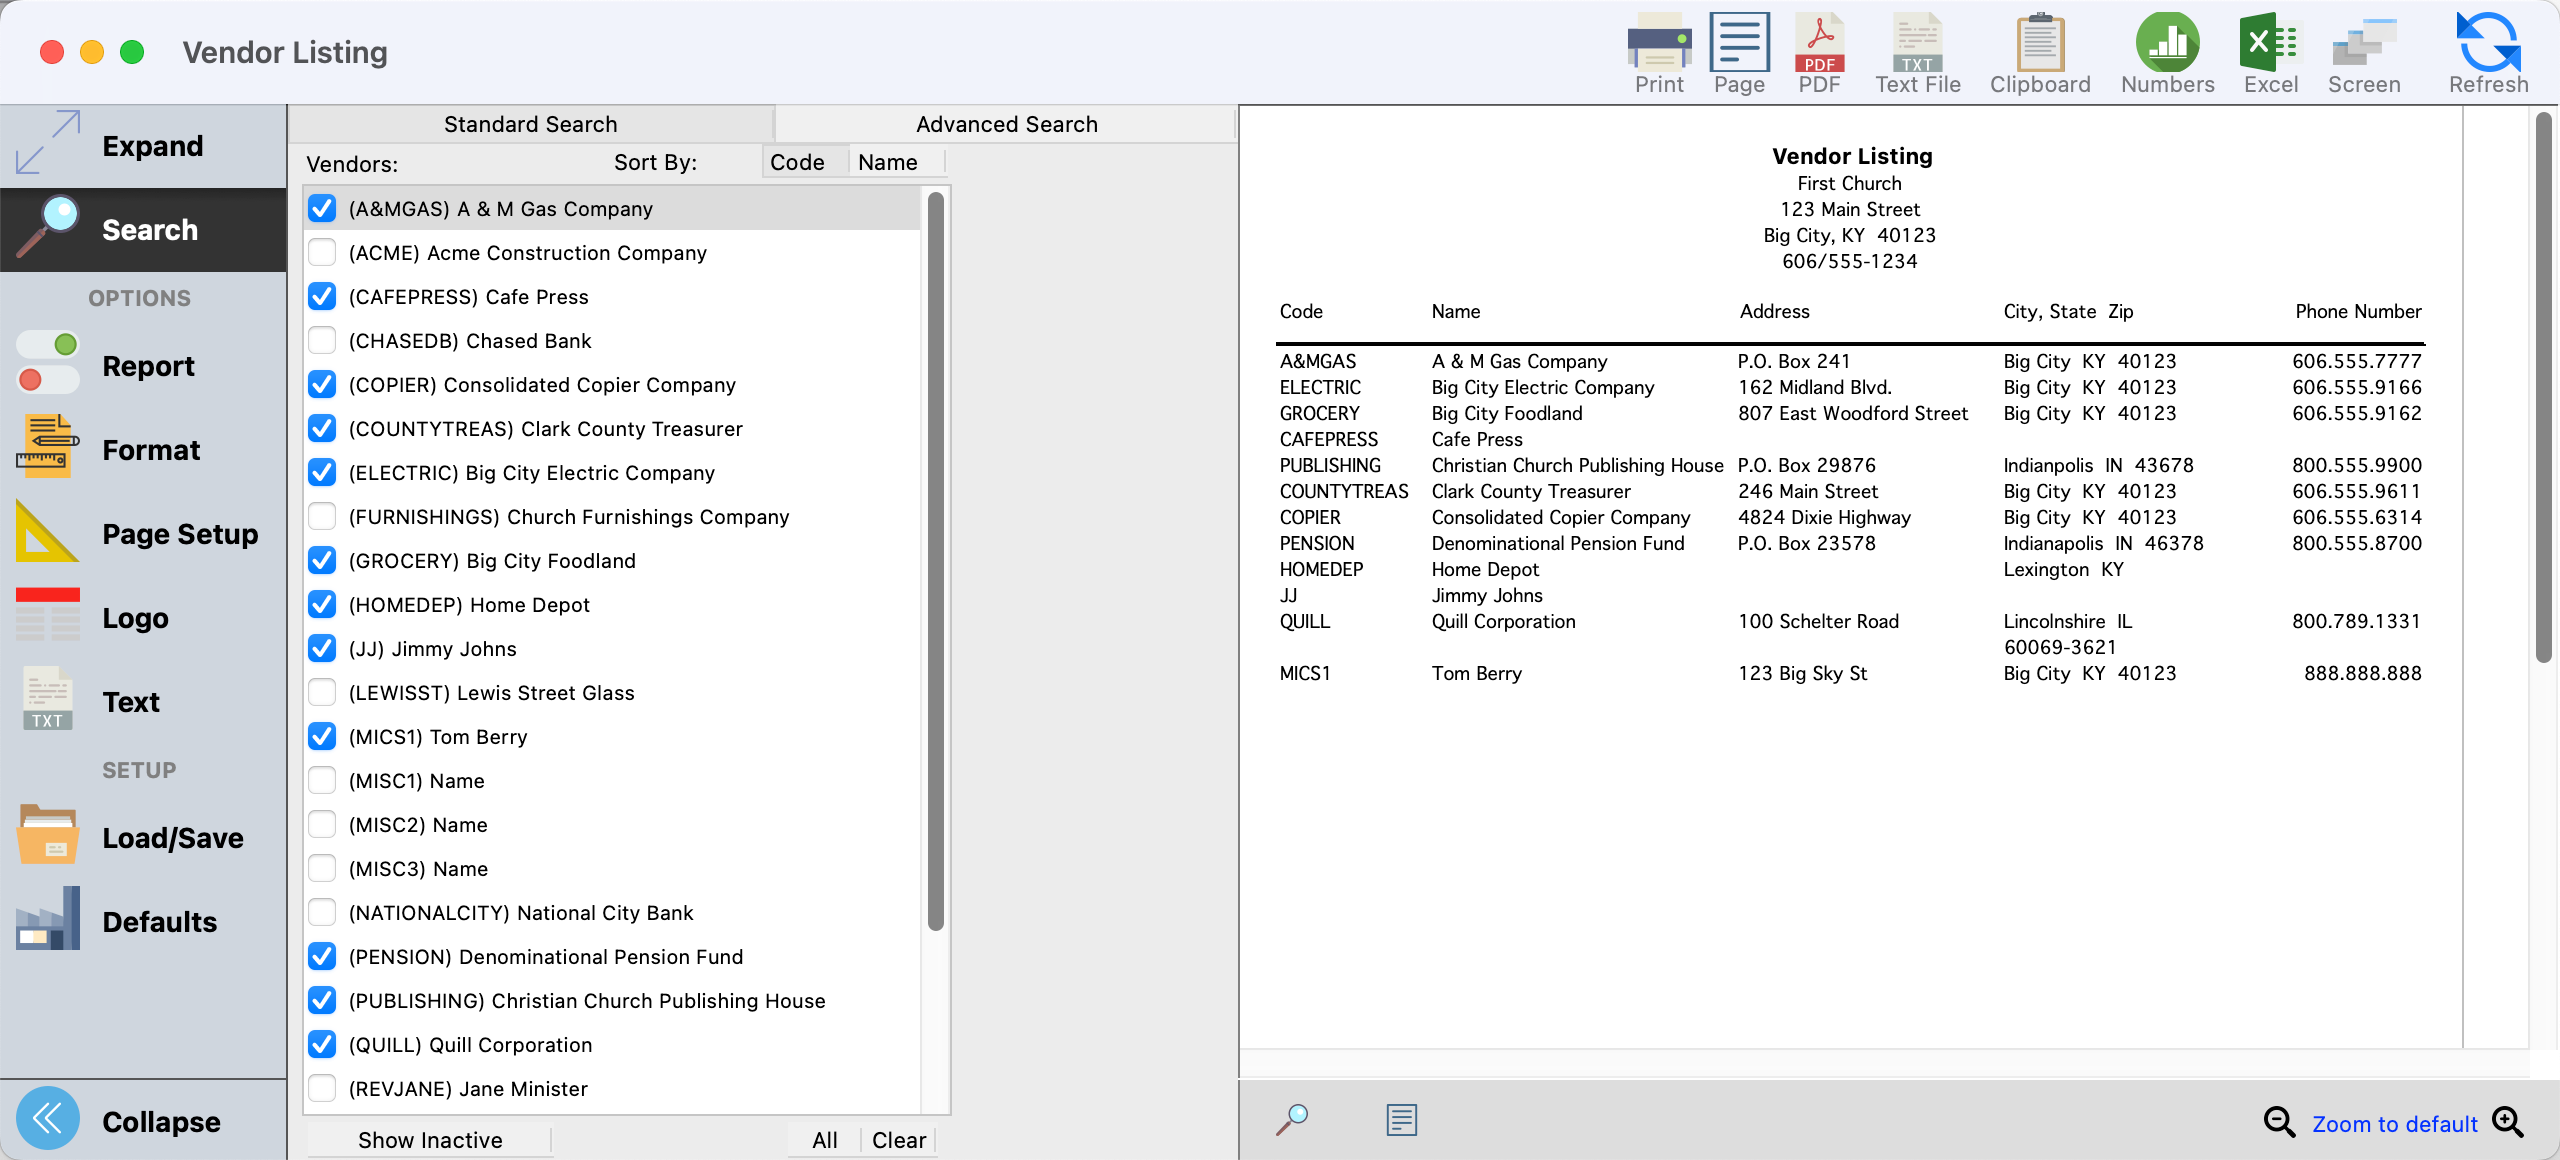Check the Acme Construction Company checkbox
The image size is (2560, 1160).
[322, 253]
